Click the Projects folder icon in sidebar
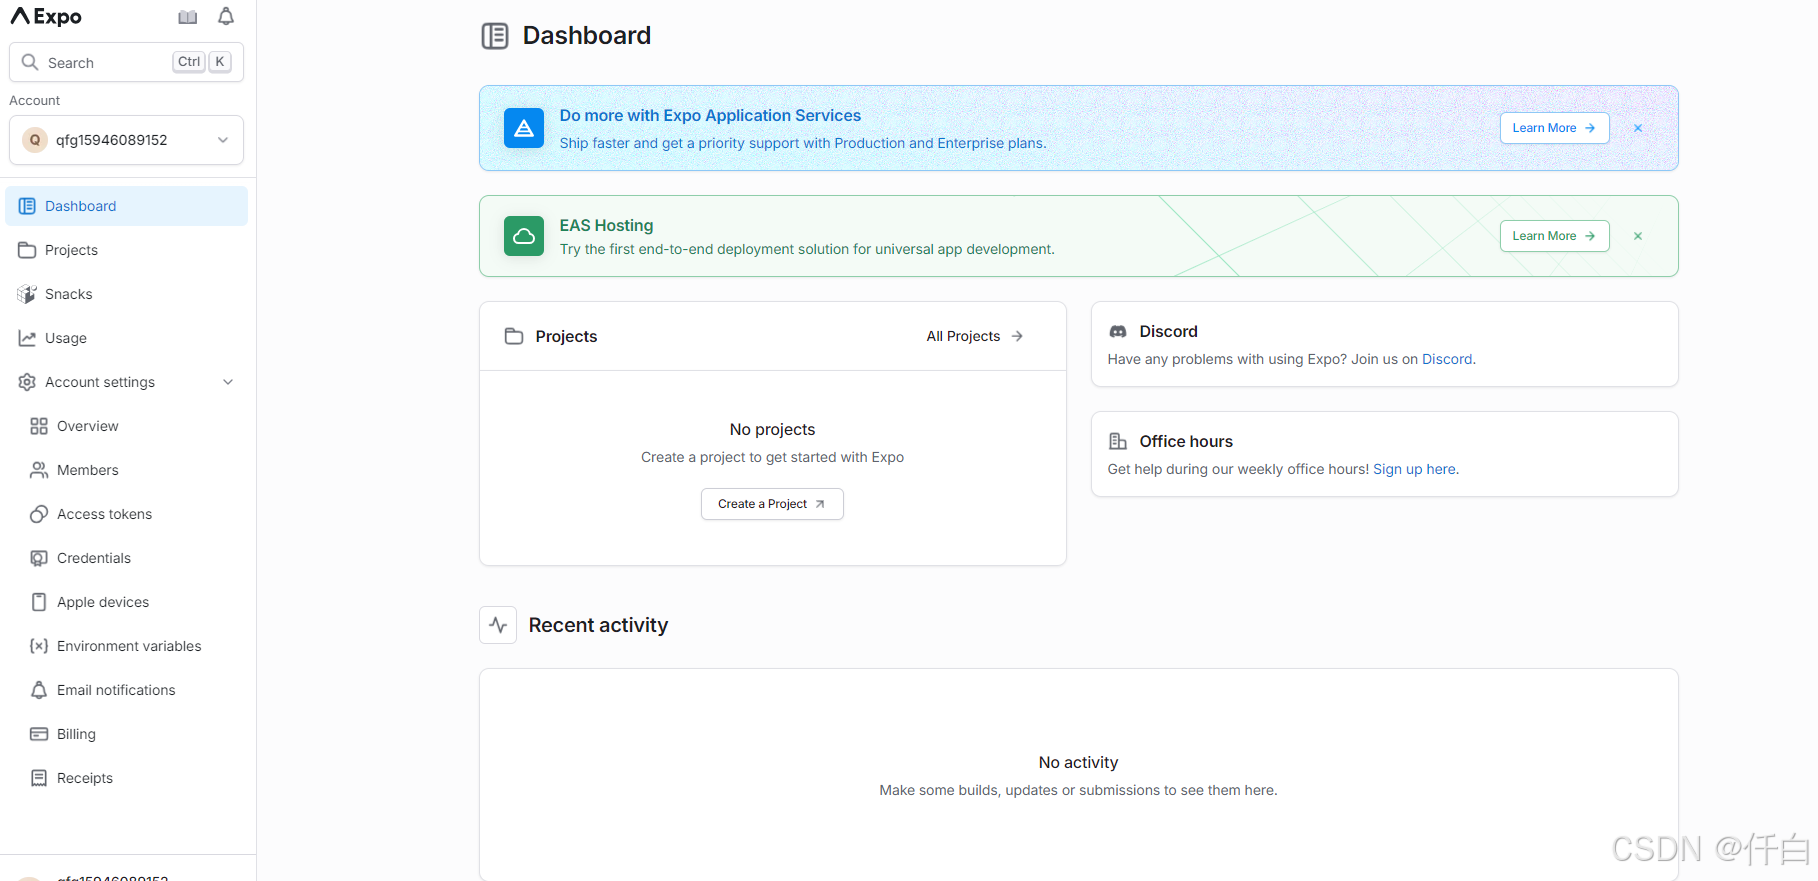Image resolution: width=1818 pixels, height=881 pixels. click(x=27, y=250)
